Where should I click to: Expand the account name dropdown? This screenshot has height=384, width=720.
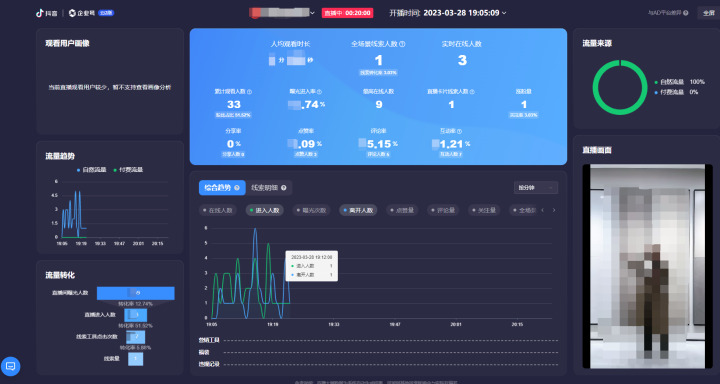(312, 13)
